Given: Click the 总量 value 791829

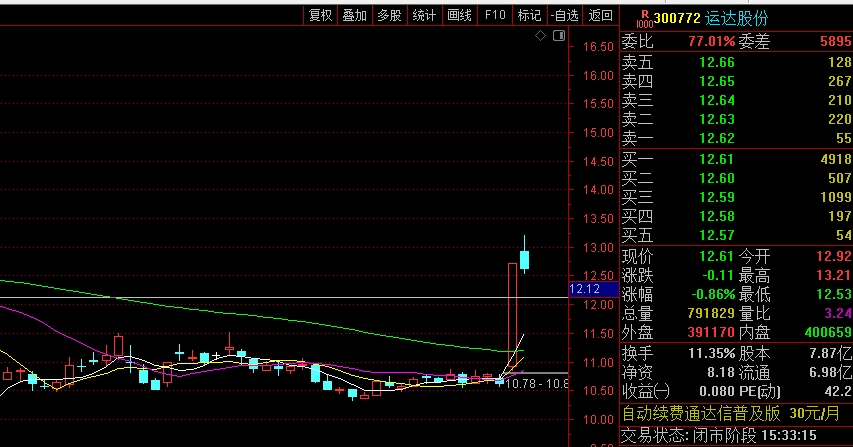Looking at the screenshot, I should (711, 313).
